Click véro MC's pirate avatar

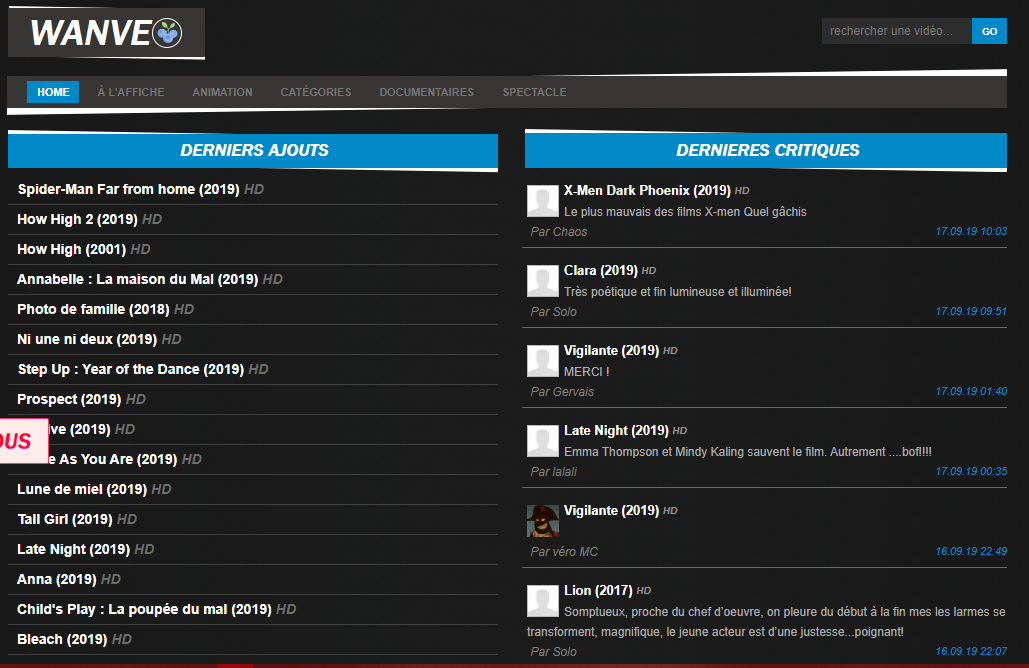coord(543,521)
